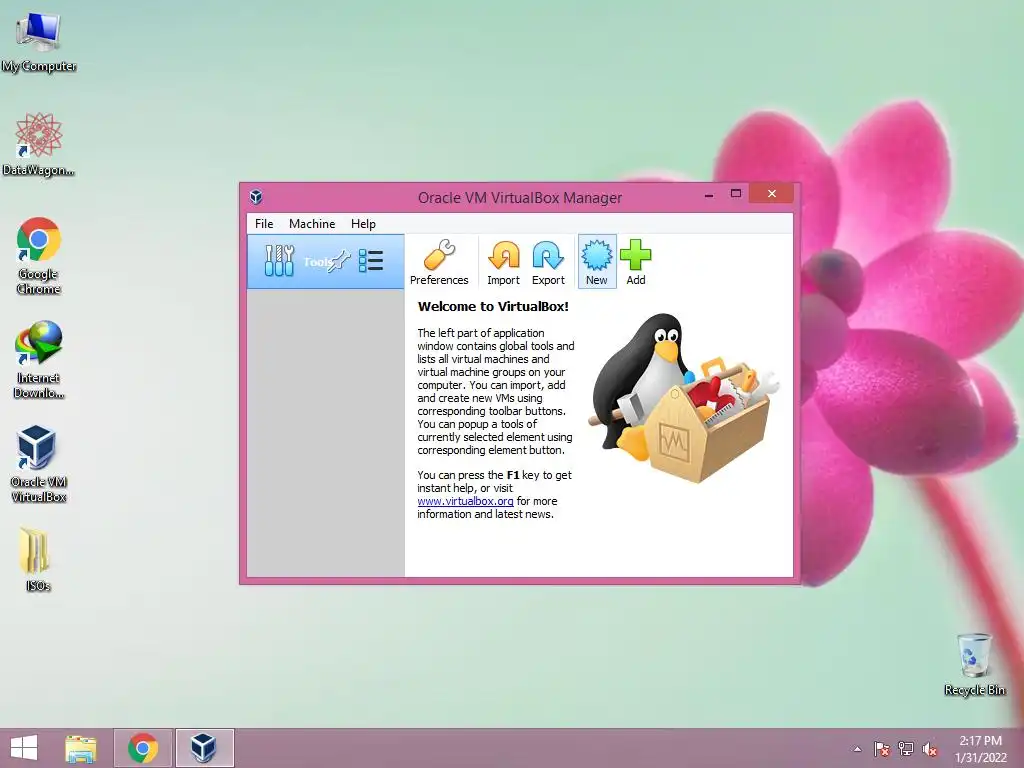Select the Recycle Bin icon
Screen dimensions: 1024x768
[974, 664]
